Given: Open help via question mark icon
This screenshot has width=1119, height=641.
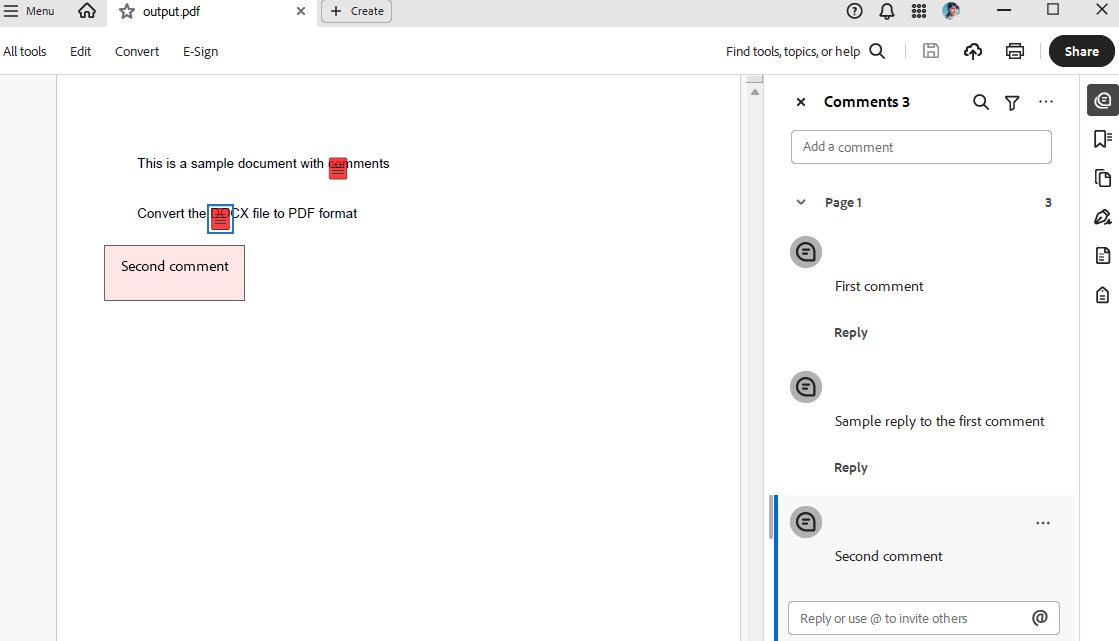Looking at the screenshot, I should 854,11.
